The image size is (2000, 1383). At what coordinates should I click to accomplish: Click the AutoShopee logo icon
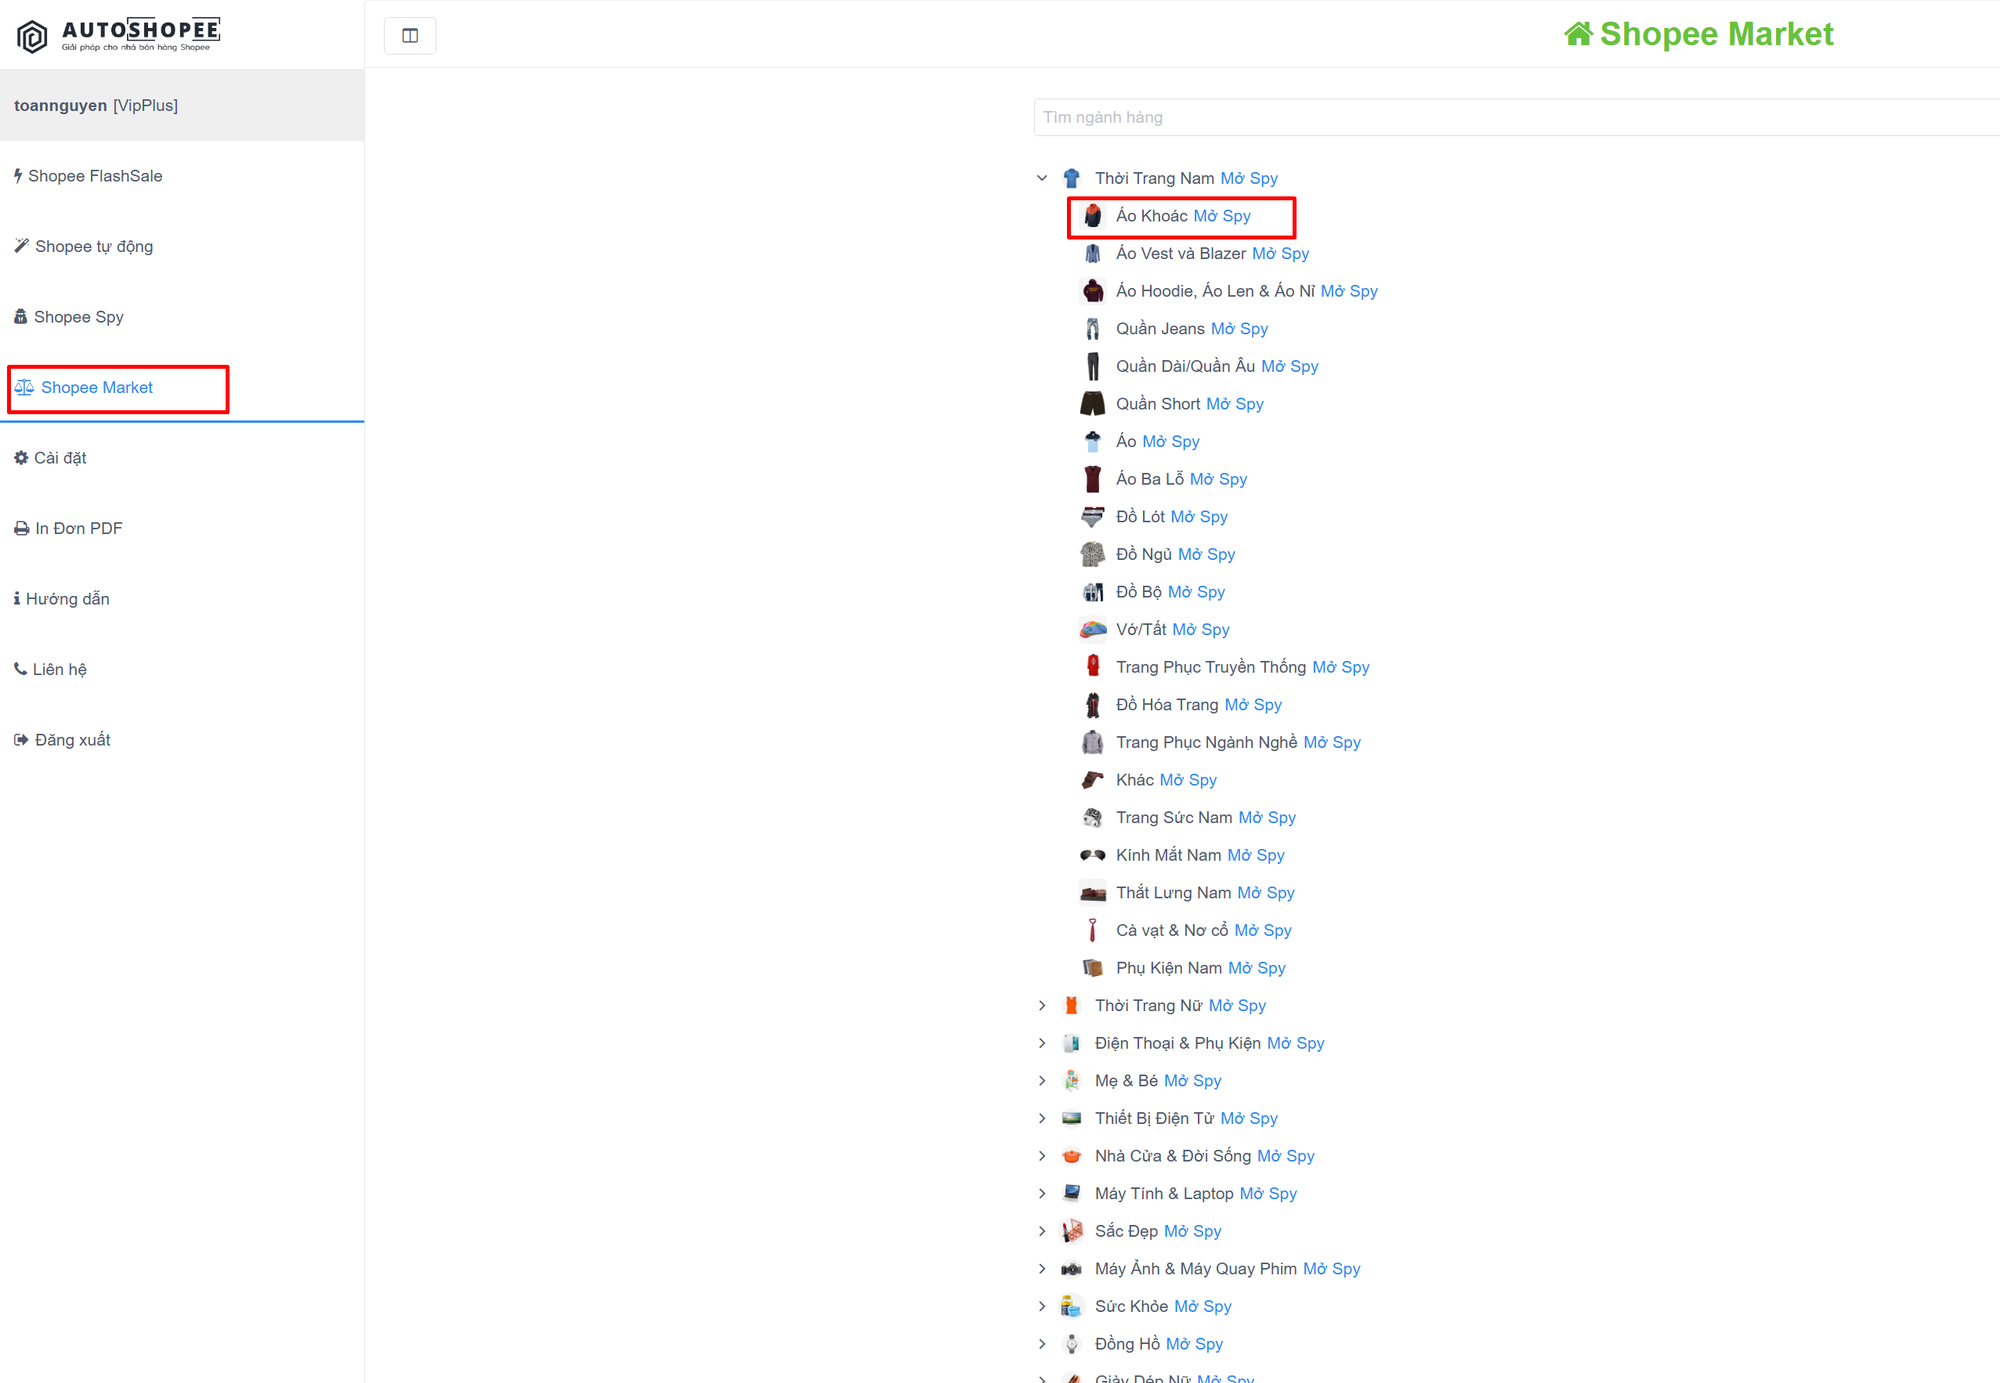pyautogui.click(x=32, y=36)
